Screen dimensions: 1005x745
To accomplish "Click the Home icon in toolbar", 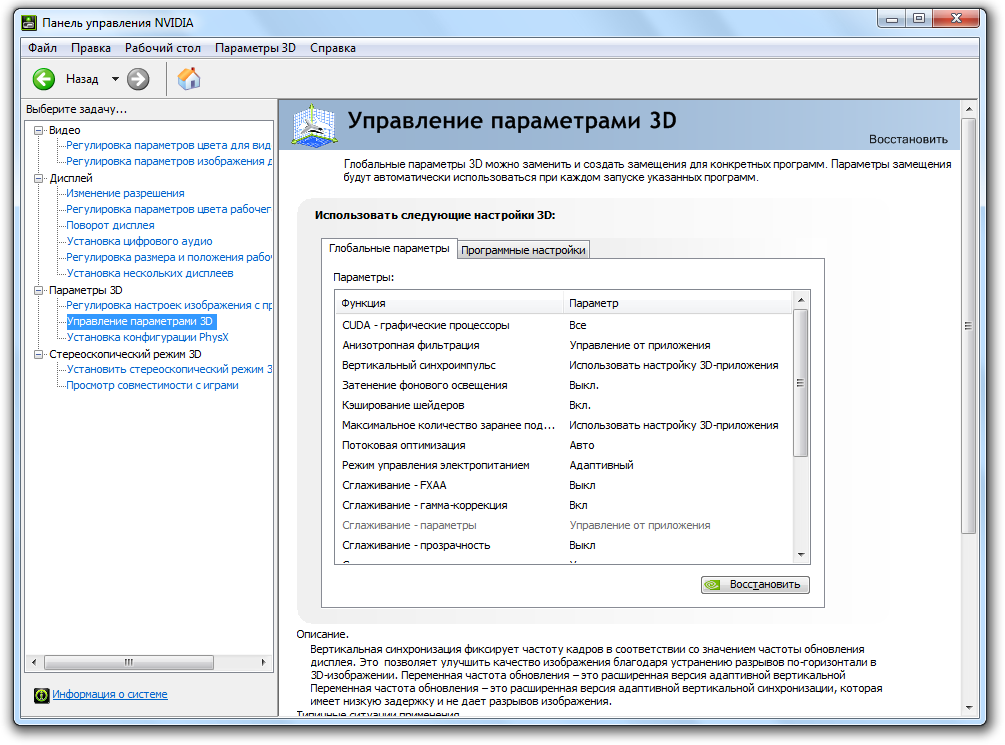I will point(188,79).
